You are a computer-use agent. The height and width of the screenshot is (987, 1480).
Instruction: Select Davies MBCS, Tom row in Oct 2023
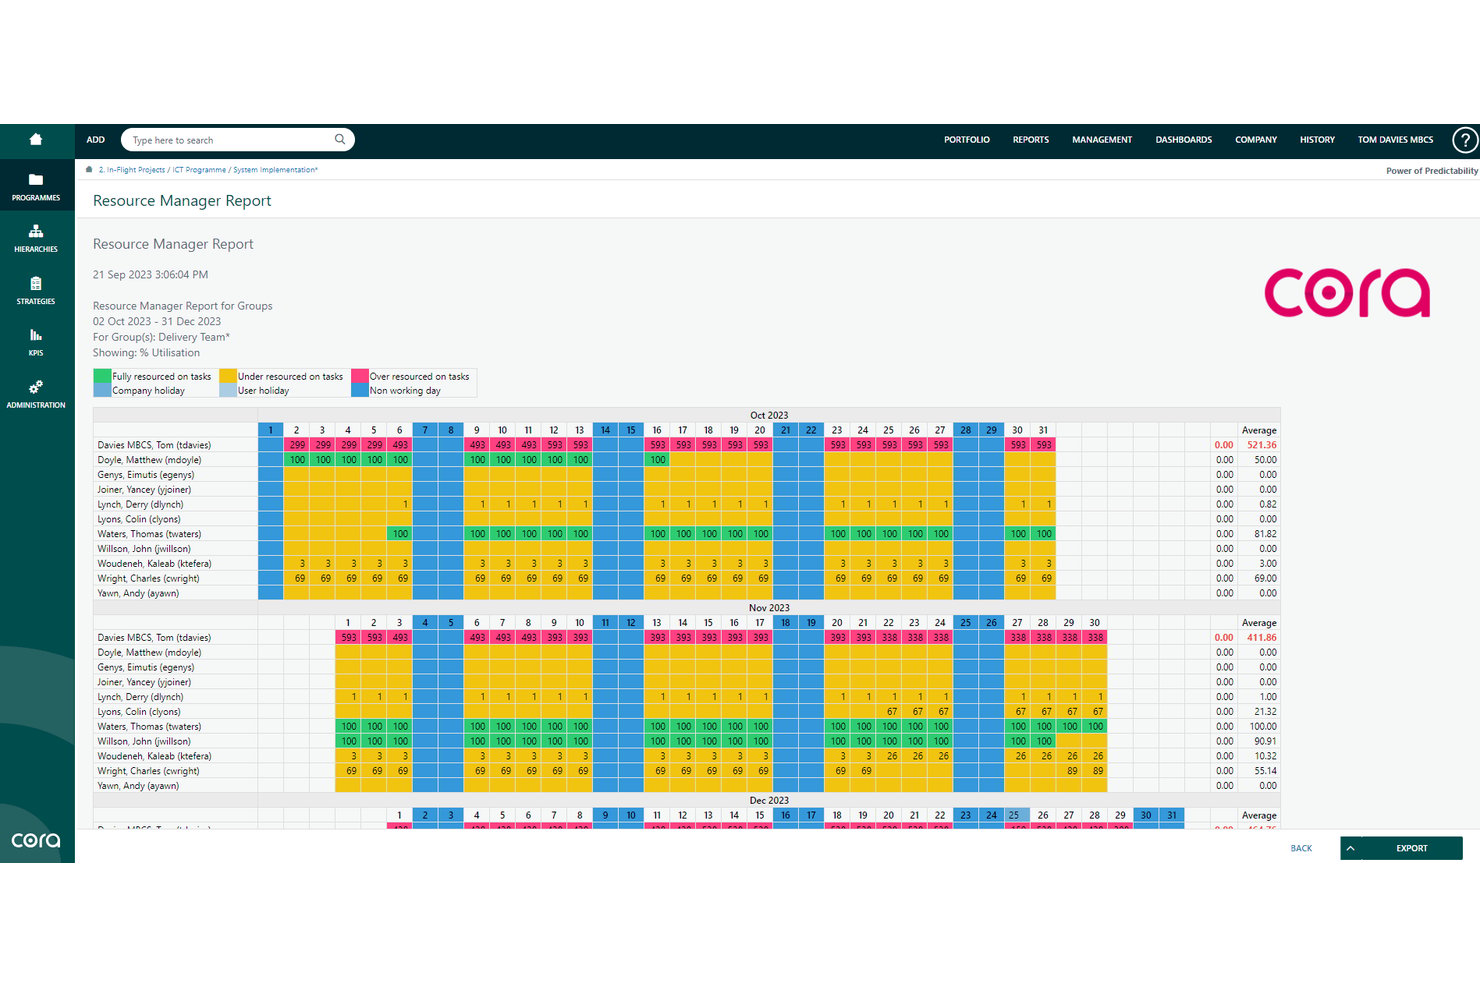(x=686, y=445)
